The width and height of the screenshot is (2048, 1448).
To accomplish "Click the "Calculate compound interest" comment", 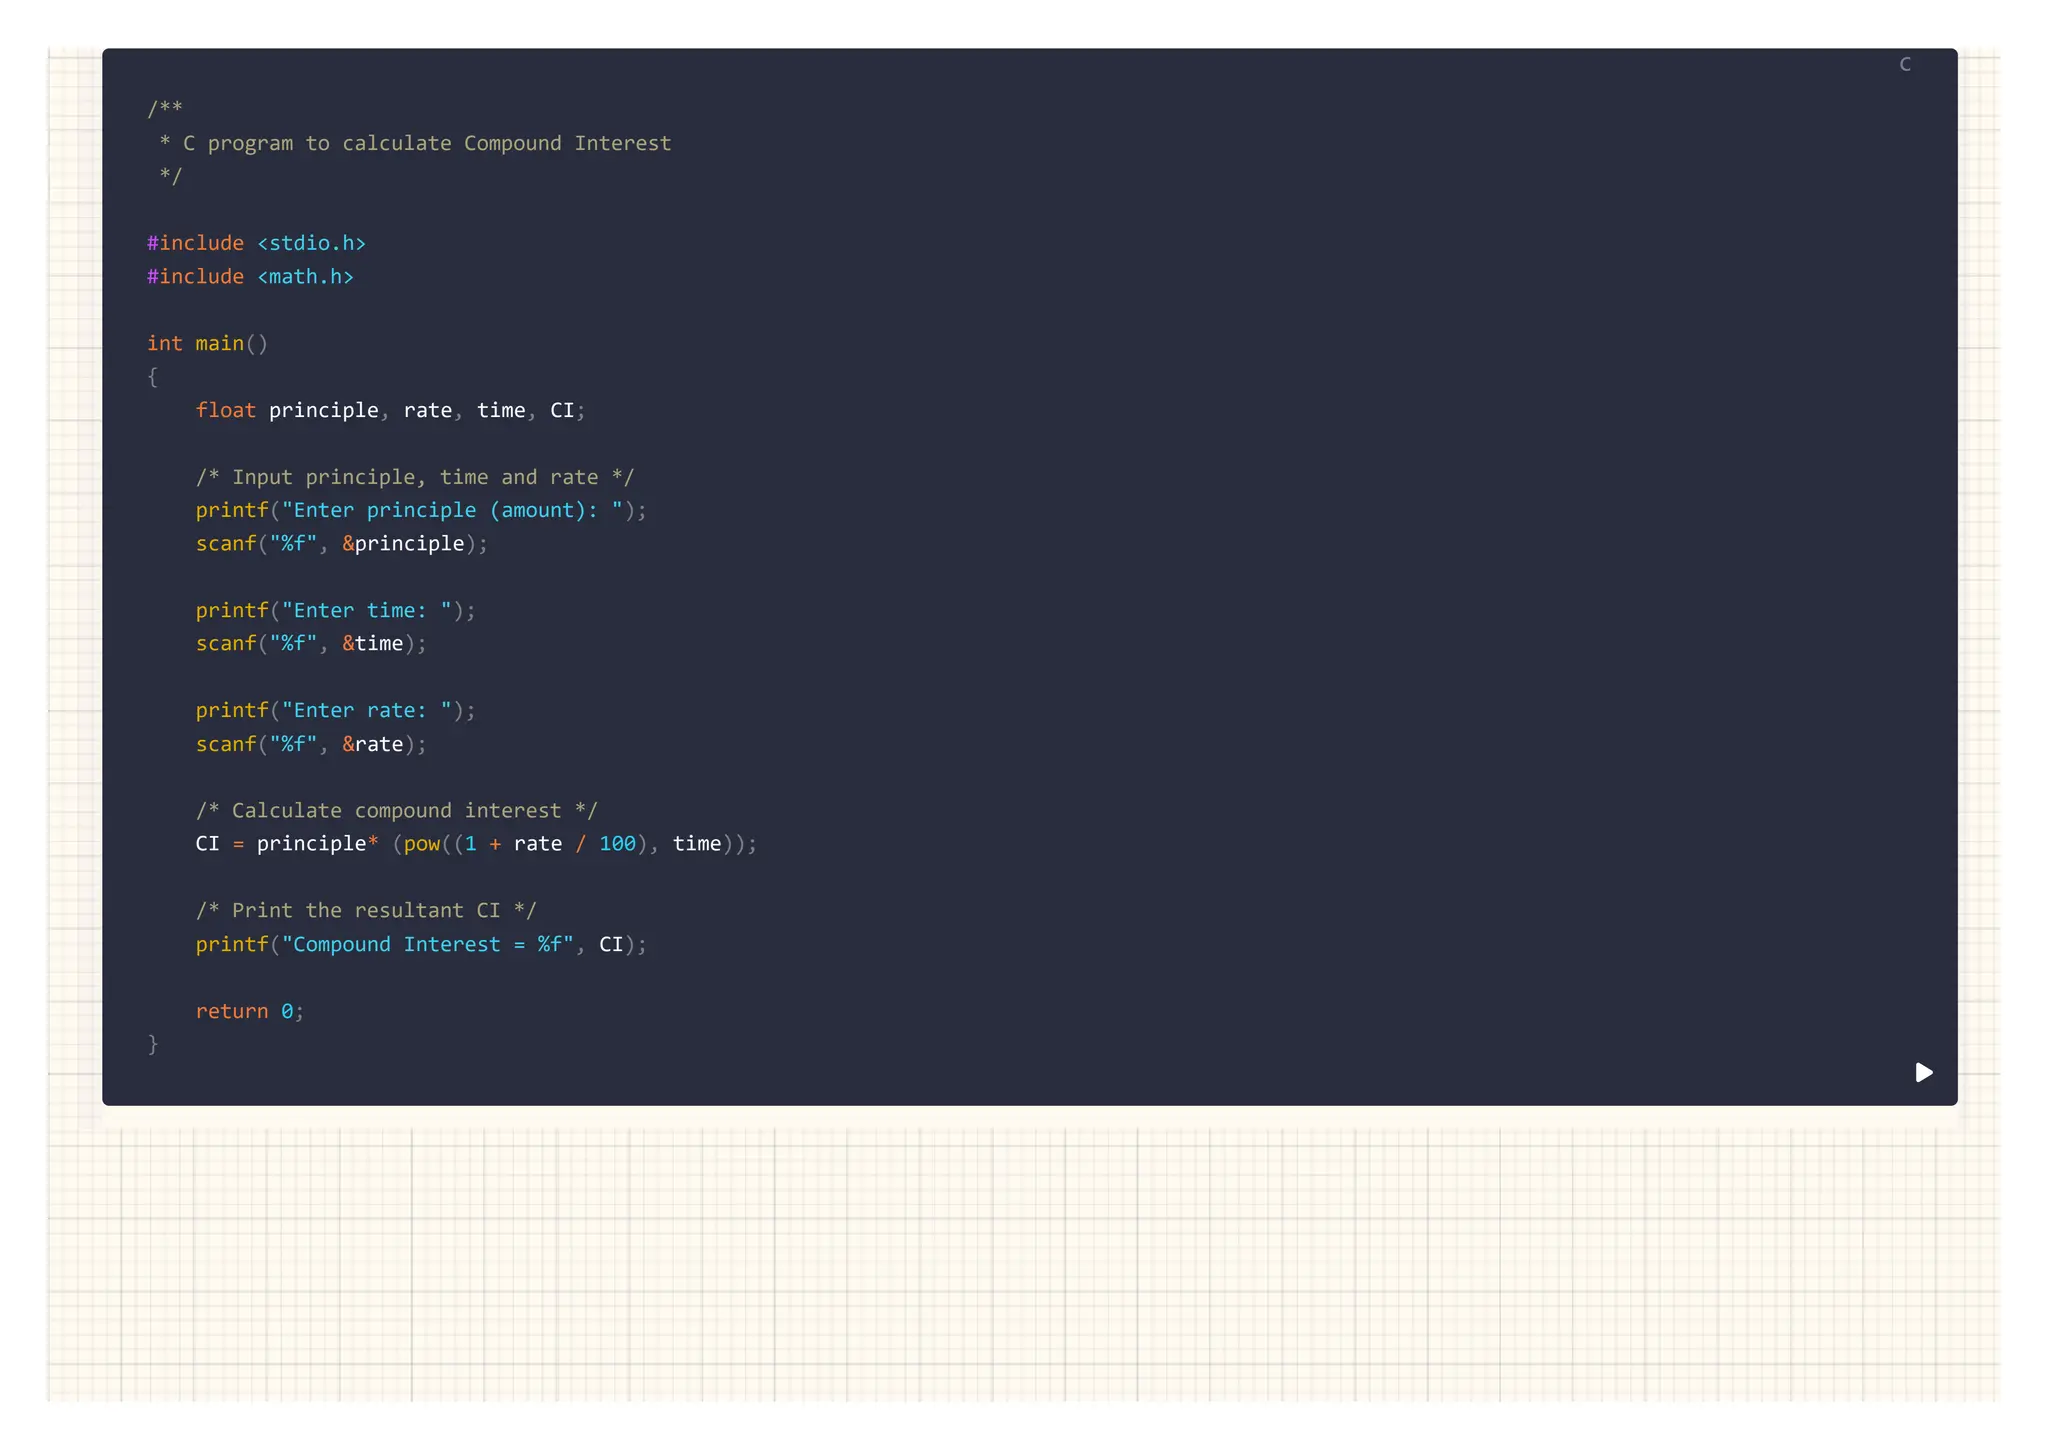I will tap(396, 810).
